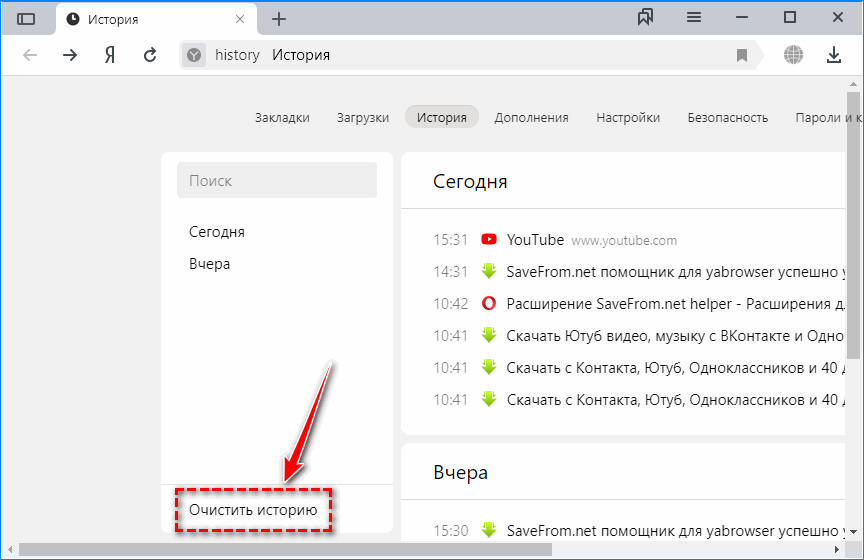Click the Opera favicon at 10:42

click(x=489, y=303)
